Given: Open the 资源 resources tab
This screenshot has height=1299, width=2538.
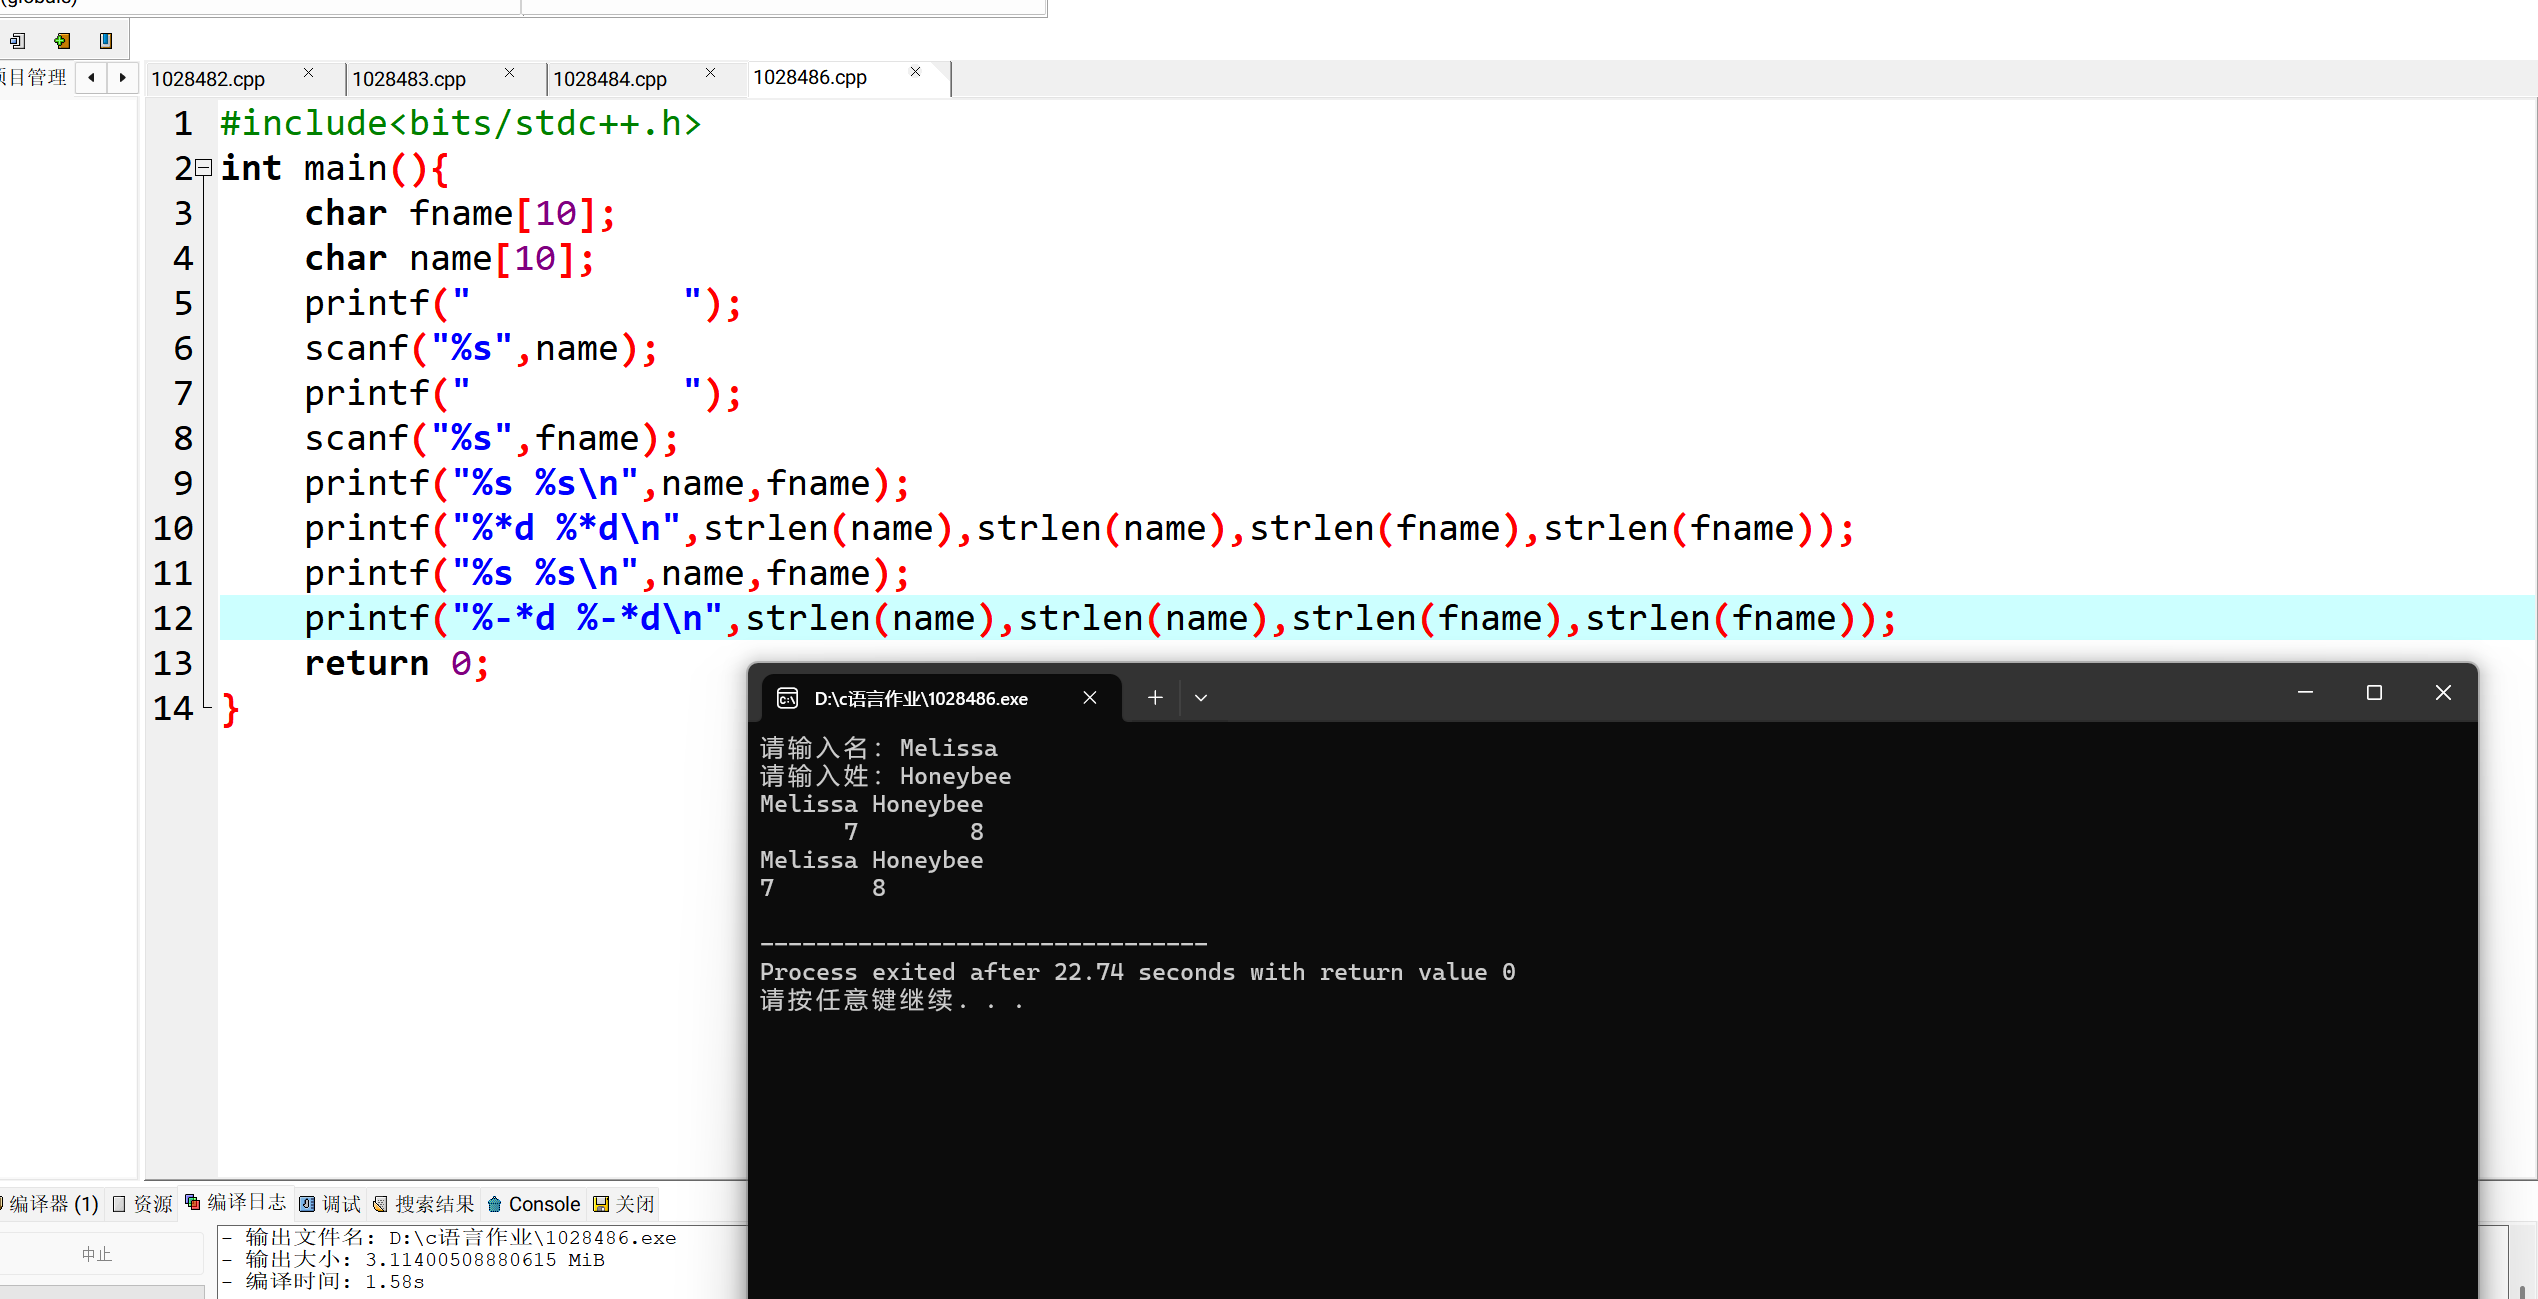Looking at the screenshot, I should [x=143, y=1204].
